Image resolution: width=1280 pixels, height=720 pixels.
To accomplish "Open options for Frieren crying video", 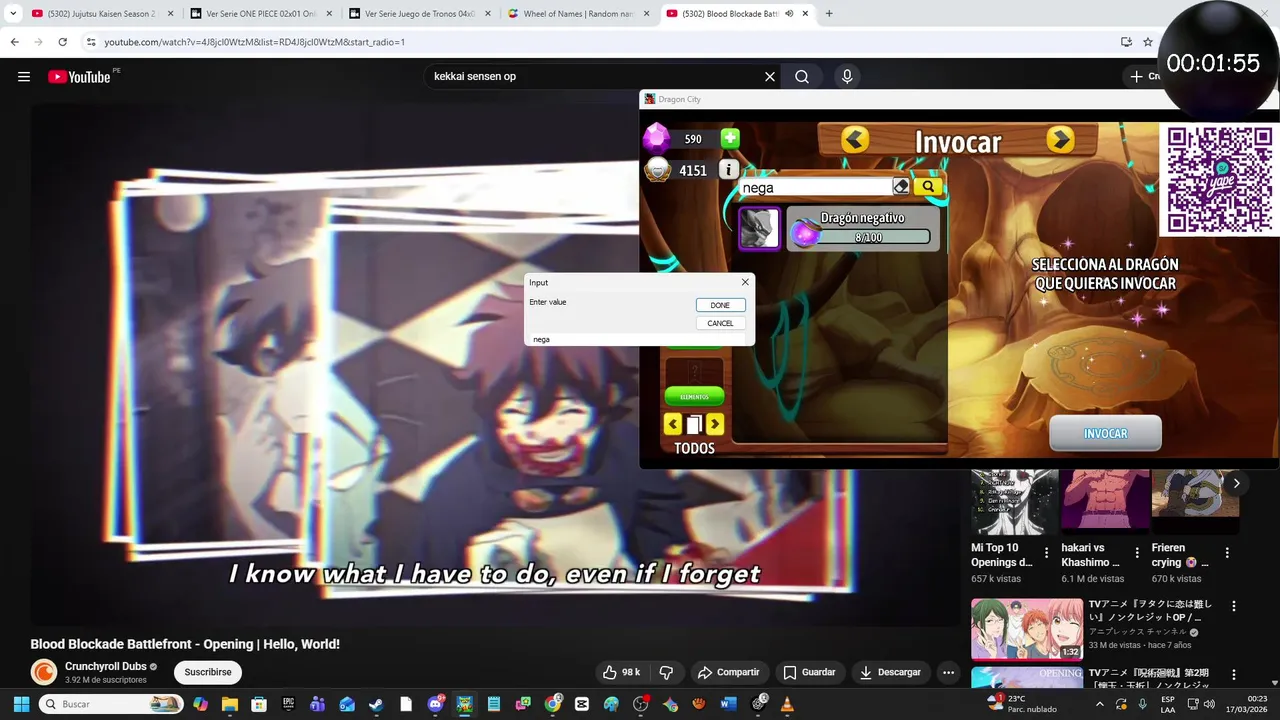I will pyautogui.click(x=1227, y=553).
